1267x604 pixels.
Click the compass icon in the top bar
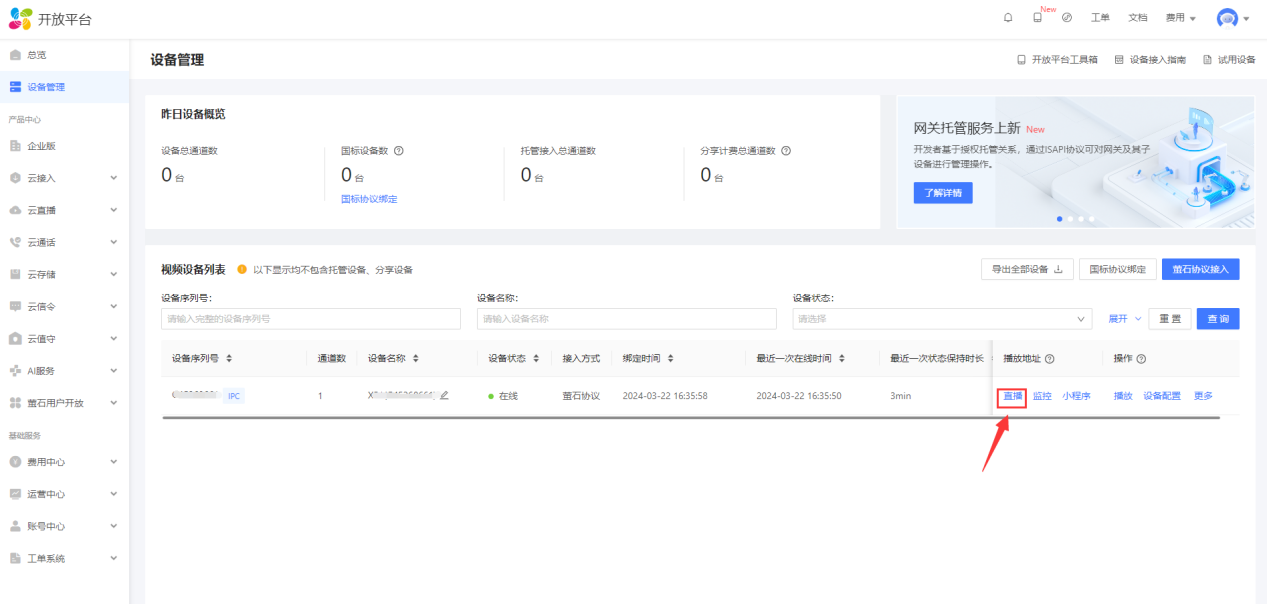pos(1067,18)
